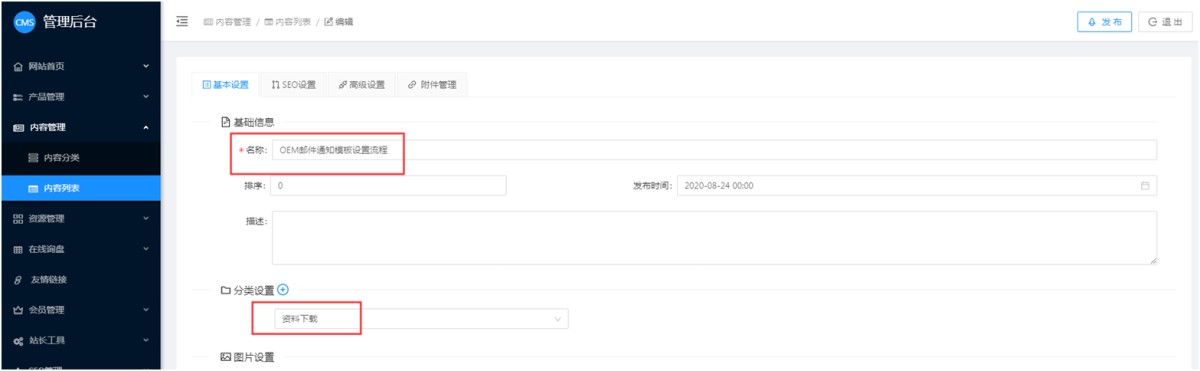Click the 友情链接 link icon
Viewport: 1200px width, 371px height.
pyautogui.click(x=17, y=279)
